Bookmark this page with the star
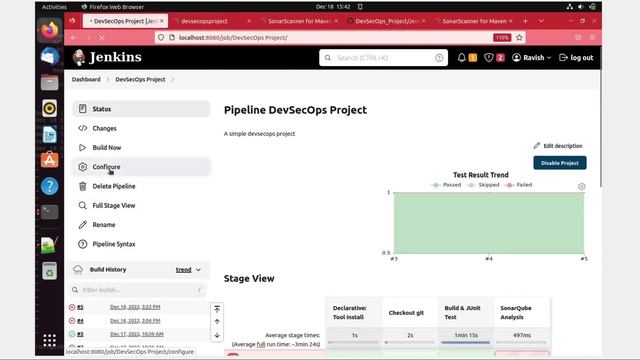The image size is (640, 360). (x=519, y=38)
